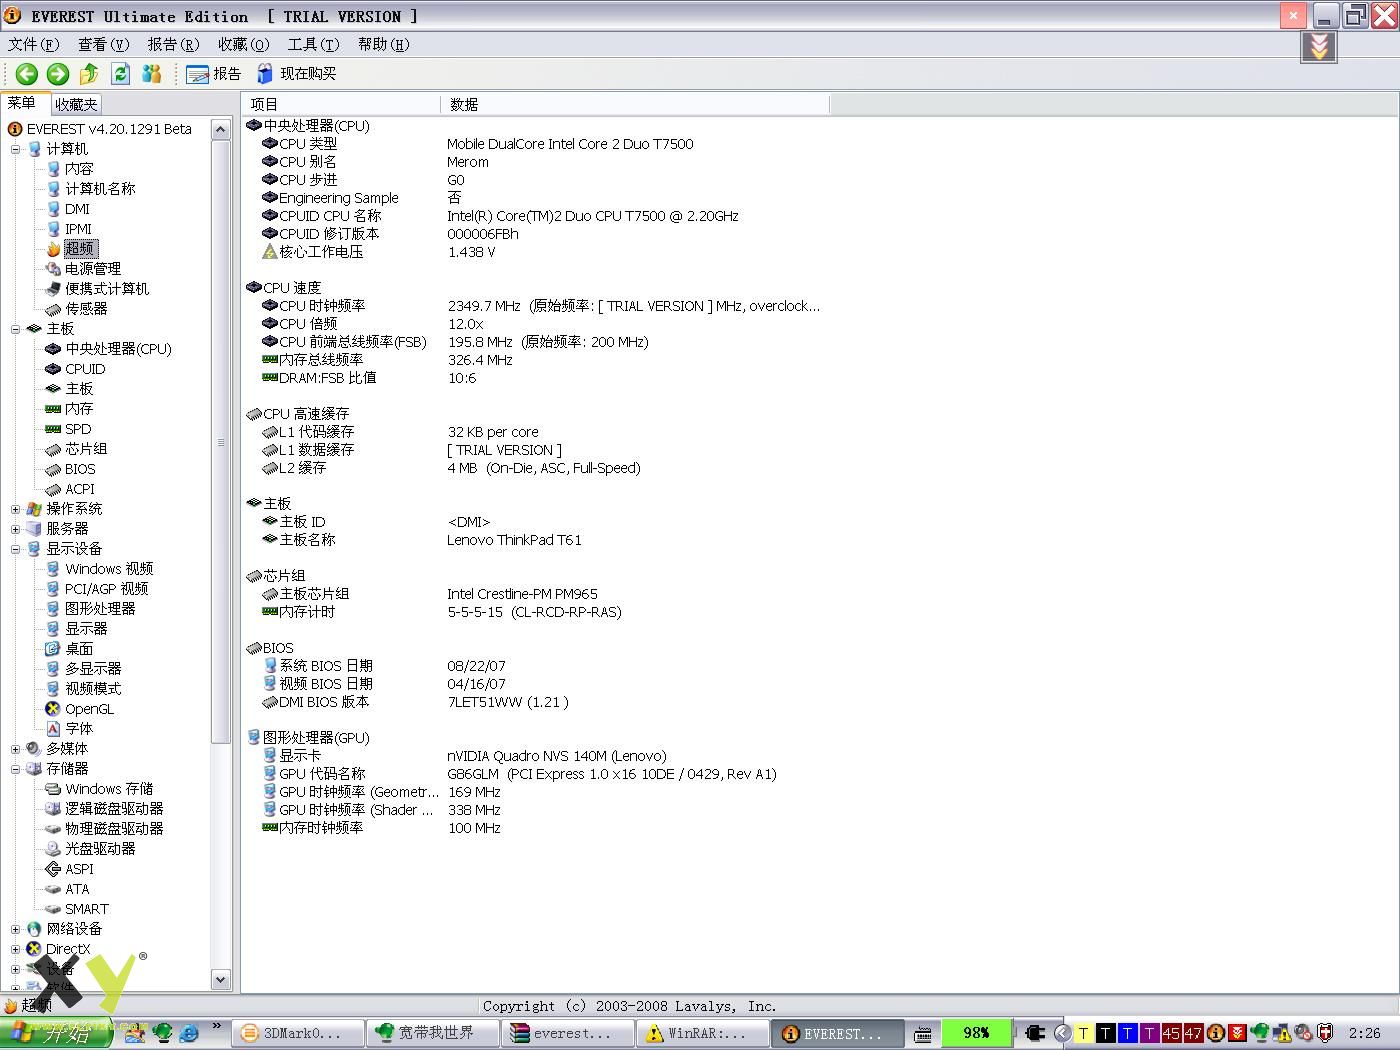This screenshot has width=1400, height=1050.
Task: Select CPUID tree item
Action: tap(85, 369)
